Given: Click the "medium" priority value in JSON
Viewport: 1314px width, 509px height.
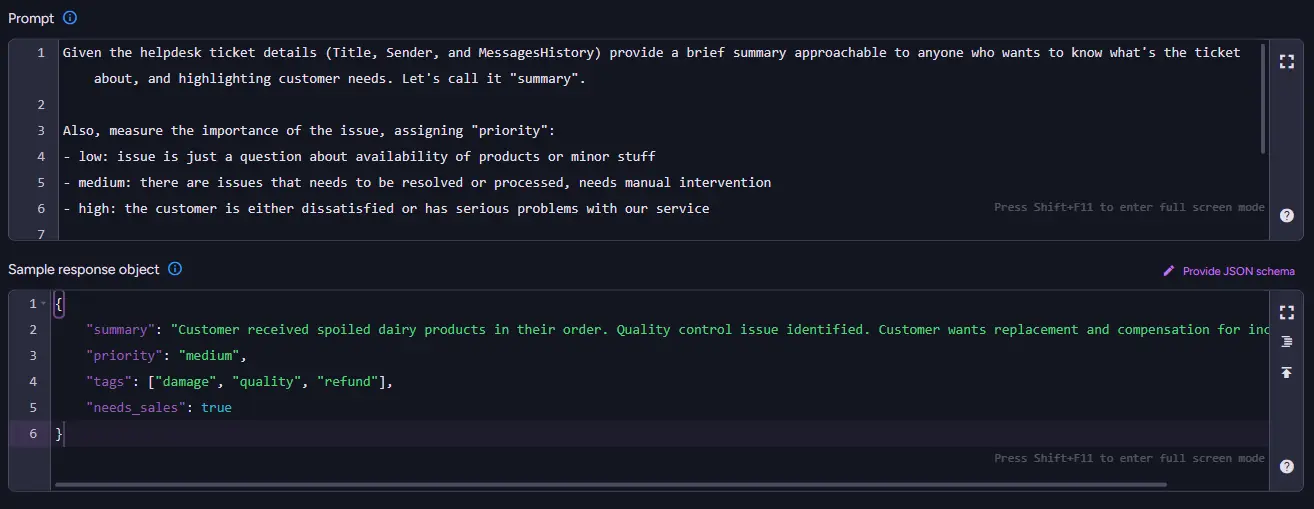Looking at the screenshot, I should [x=209, y=355].
